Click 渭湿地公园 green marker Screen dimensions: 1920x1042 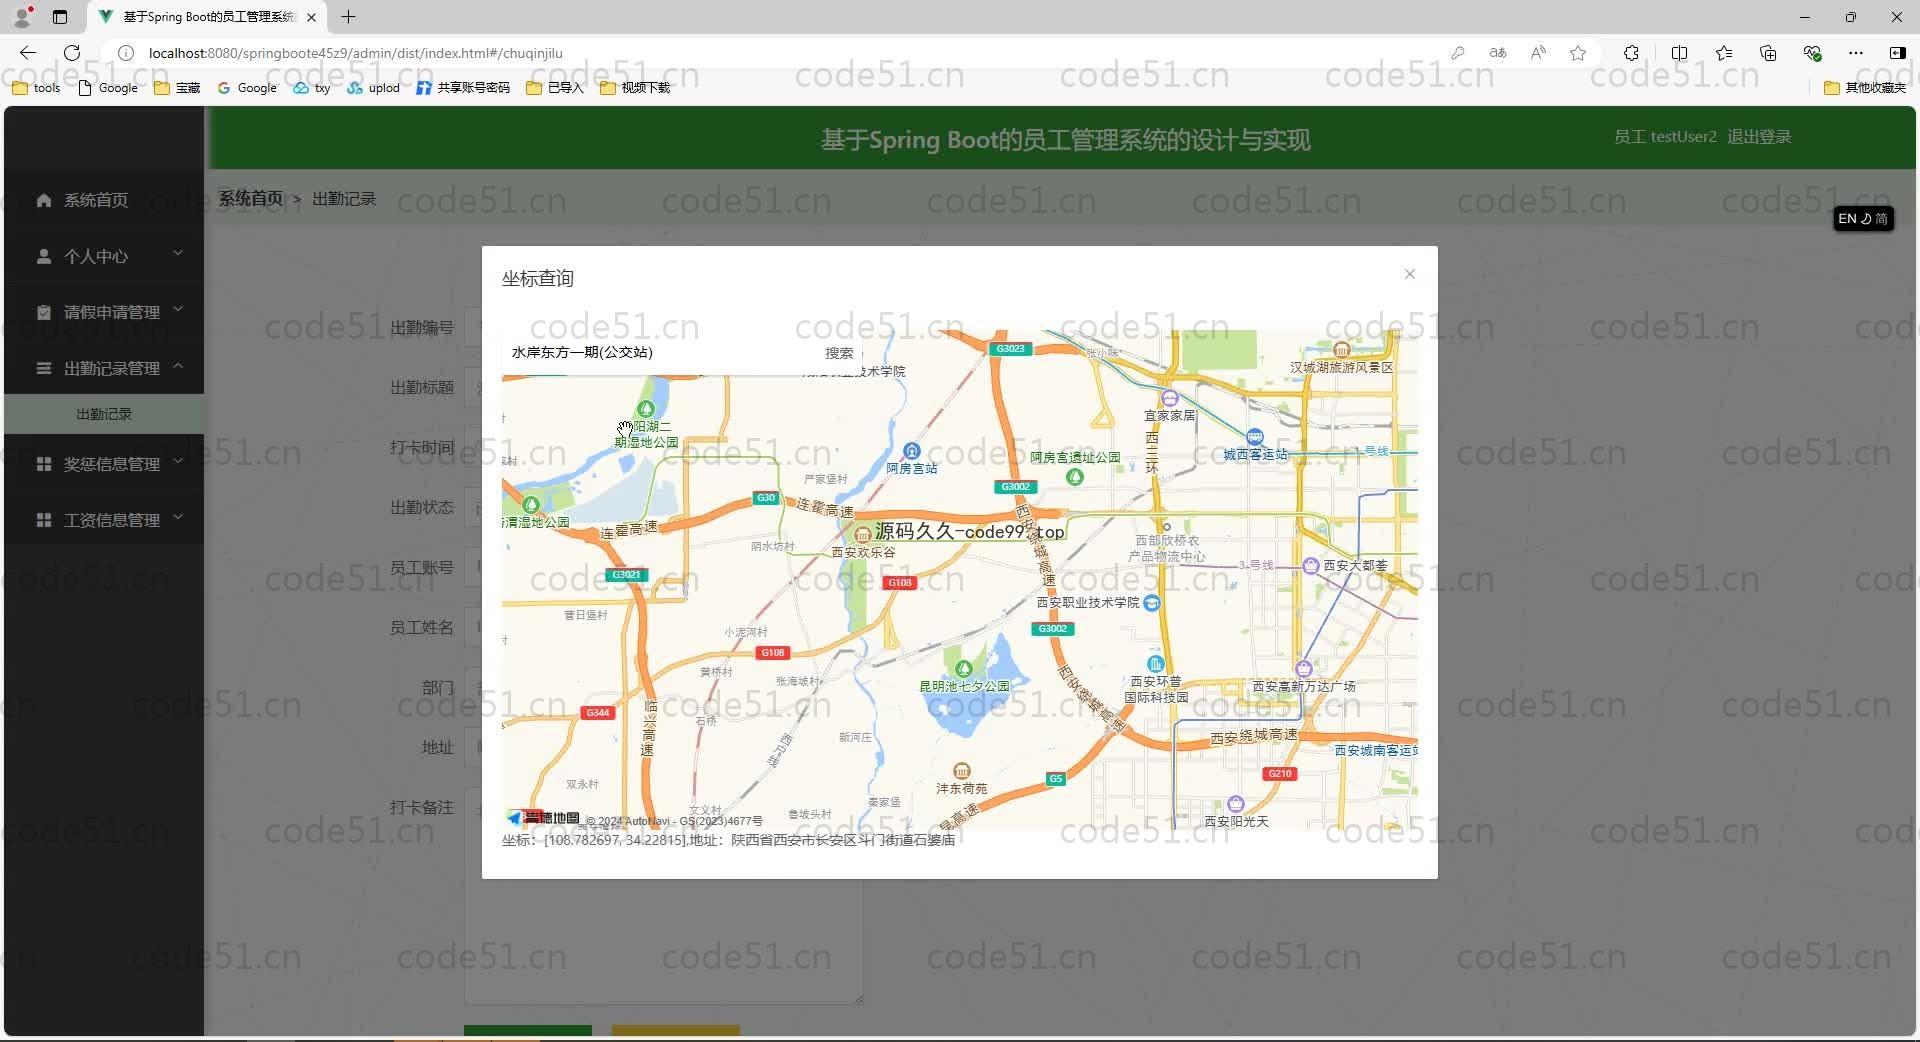(x=531, y=505)
